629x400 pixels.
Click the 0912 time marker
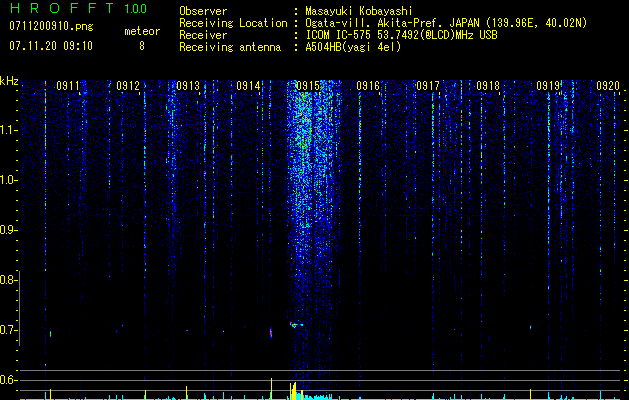tap(128, 85)
